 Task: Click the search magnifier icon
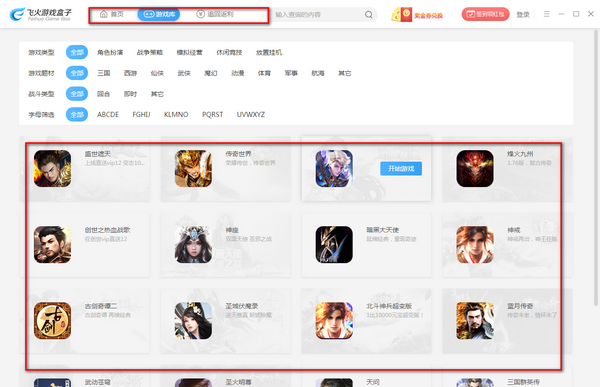pos(368,15)
